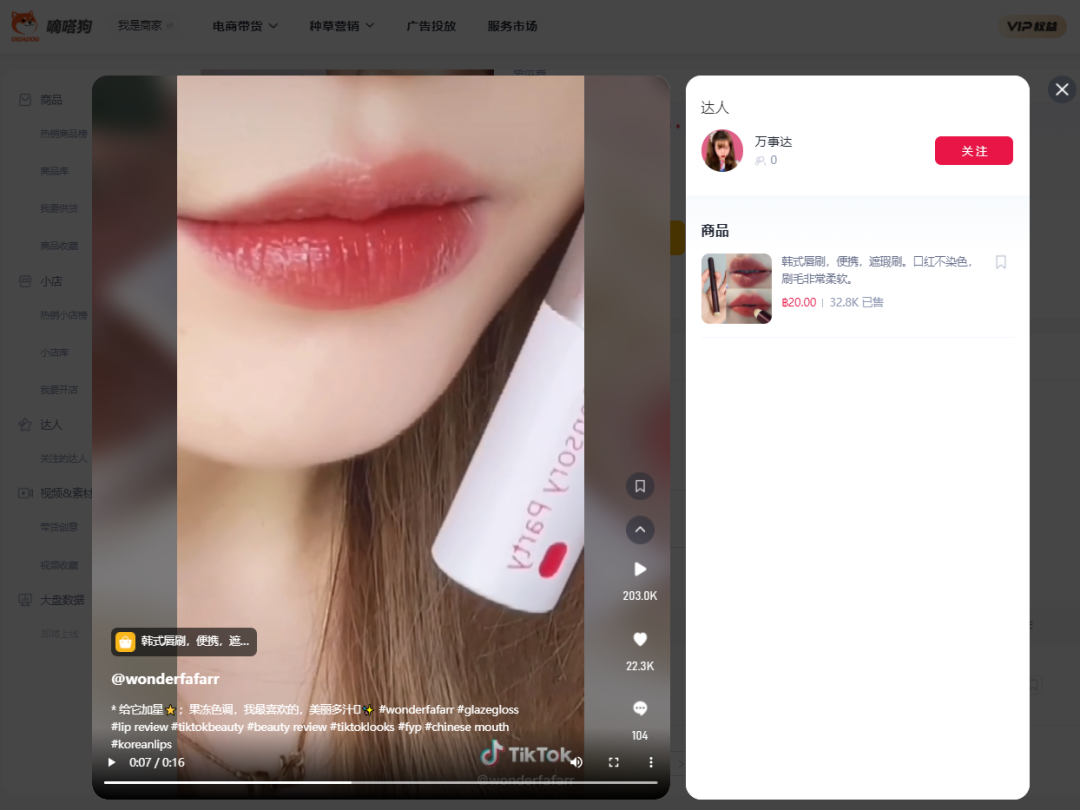Open the 服务市场 menu item
The height and width of the screenshot is (810, 1080).
click(x=512, y=26)
